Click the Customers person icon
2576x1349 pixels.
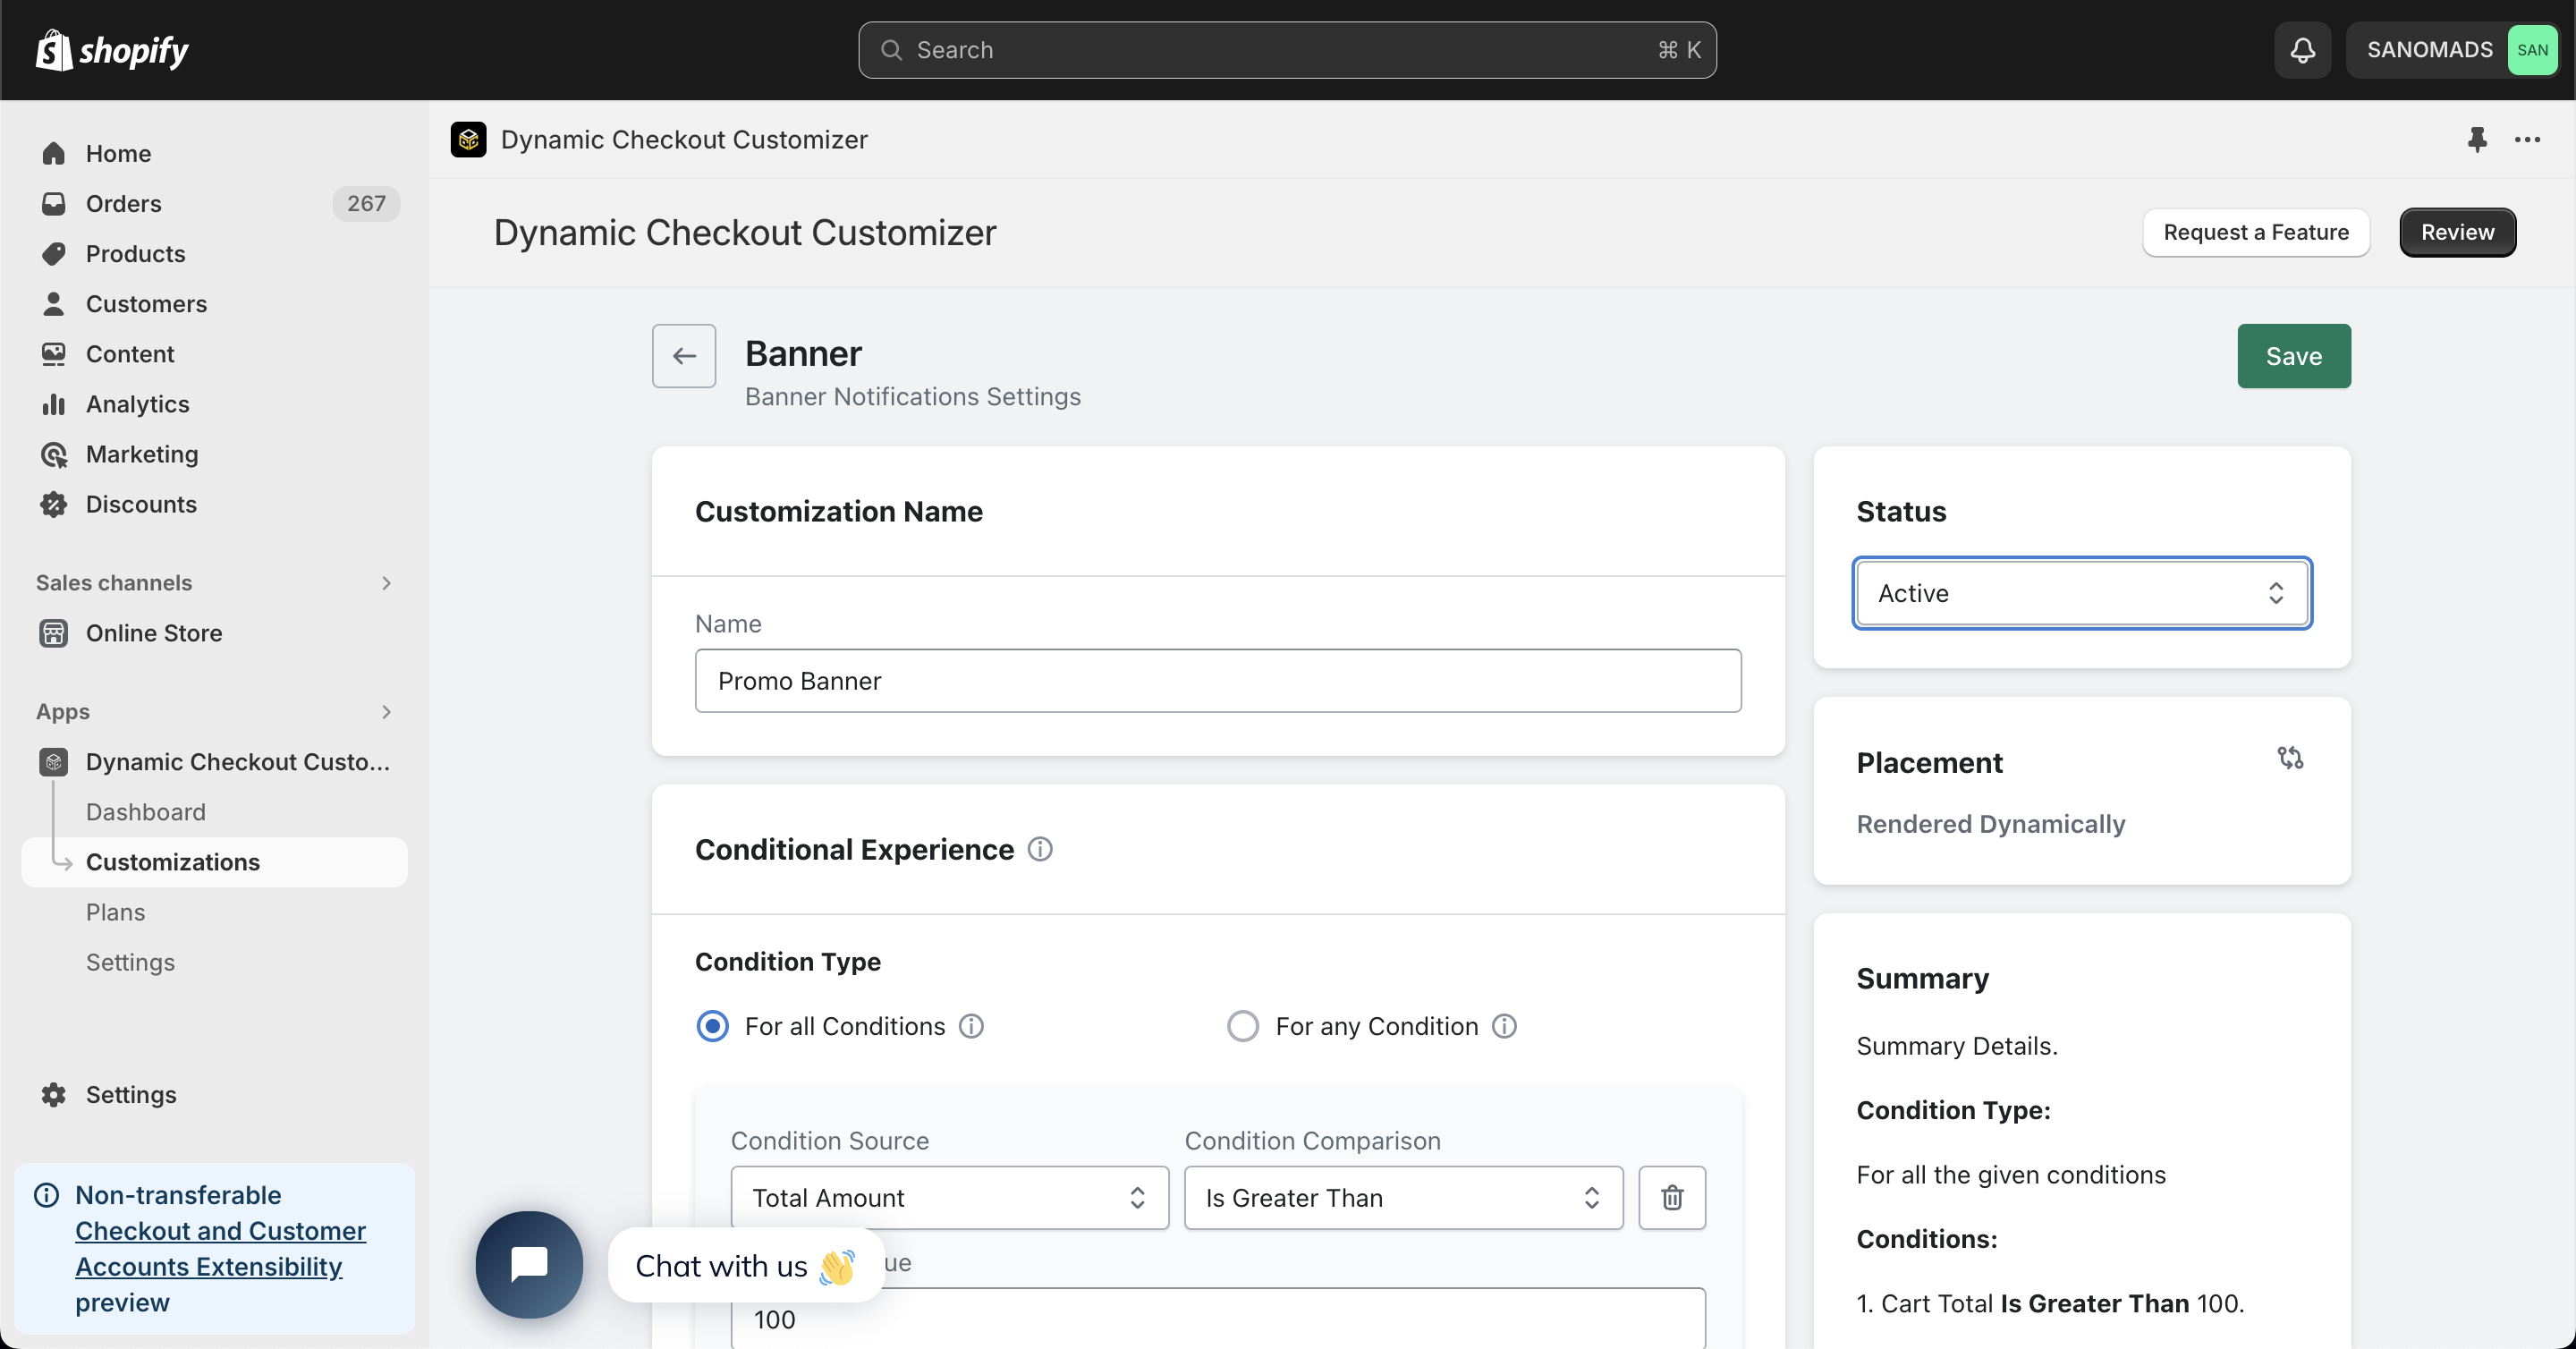tap(54, 303)
